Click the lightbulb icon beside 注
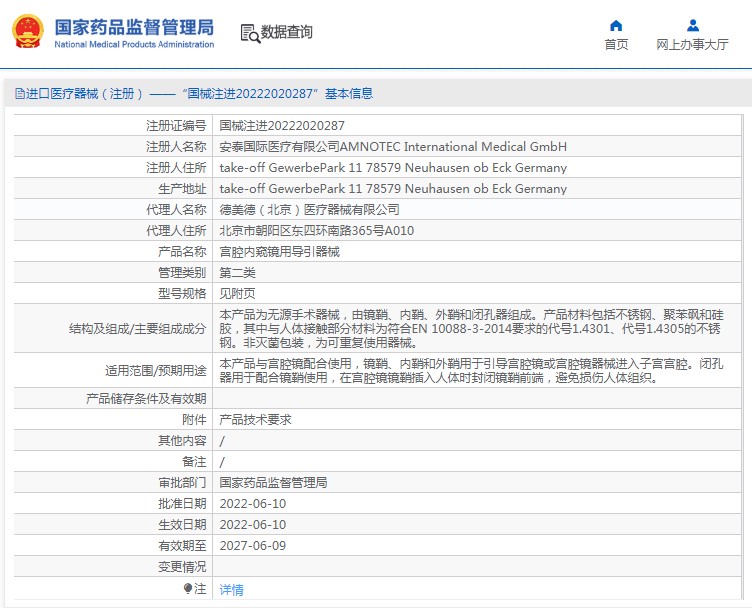 188,588
